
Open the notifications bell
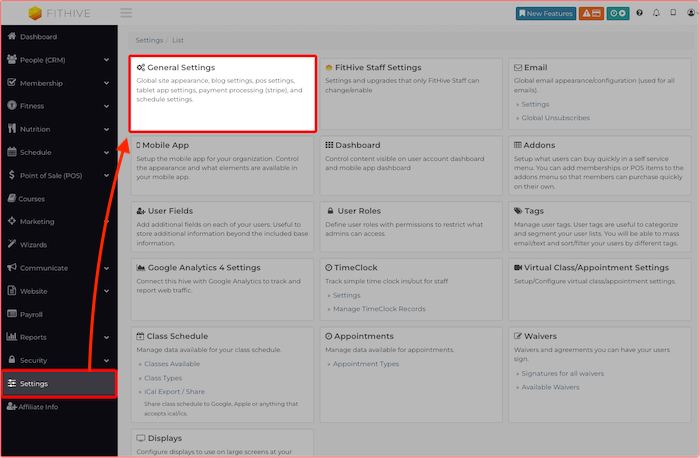[x=656, y=13]
